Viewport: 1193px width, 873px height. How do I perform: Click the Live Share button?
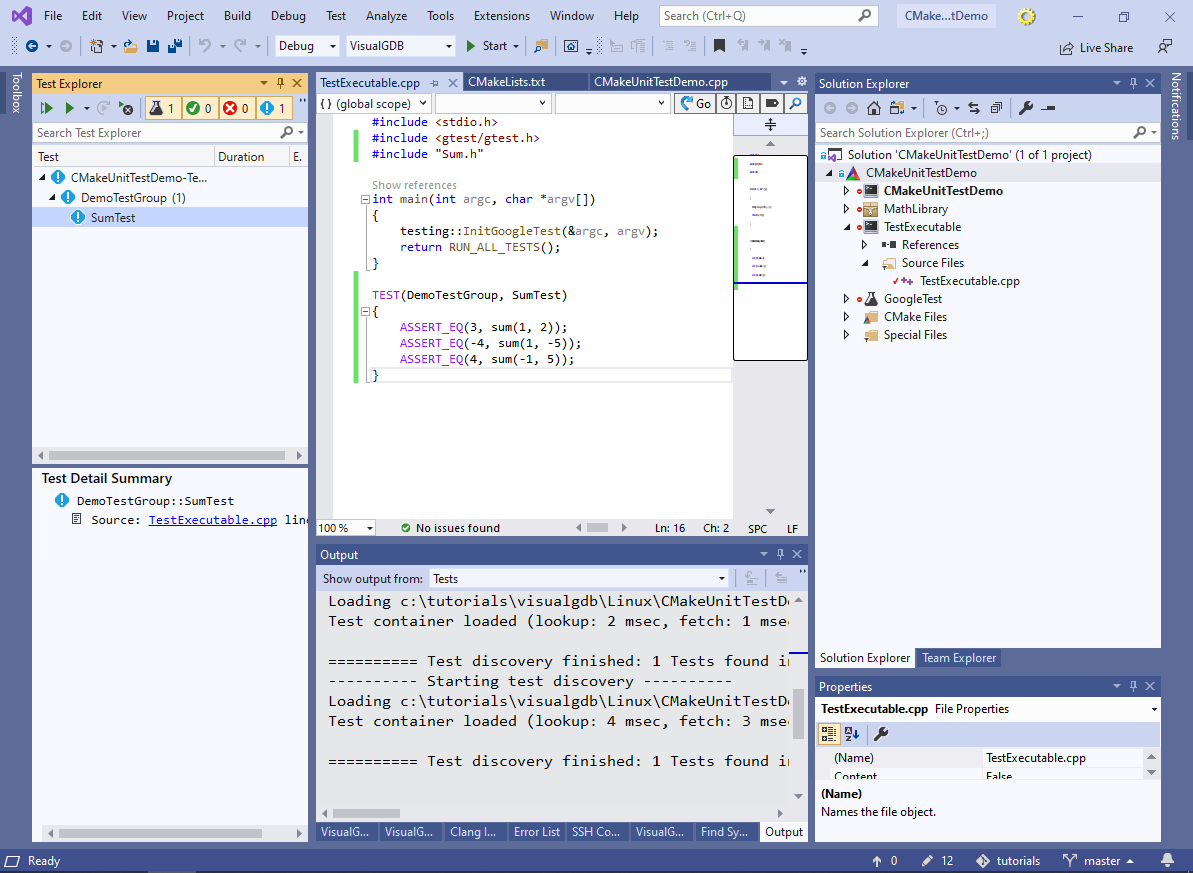coord(1096,47)
